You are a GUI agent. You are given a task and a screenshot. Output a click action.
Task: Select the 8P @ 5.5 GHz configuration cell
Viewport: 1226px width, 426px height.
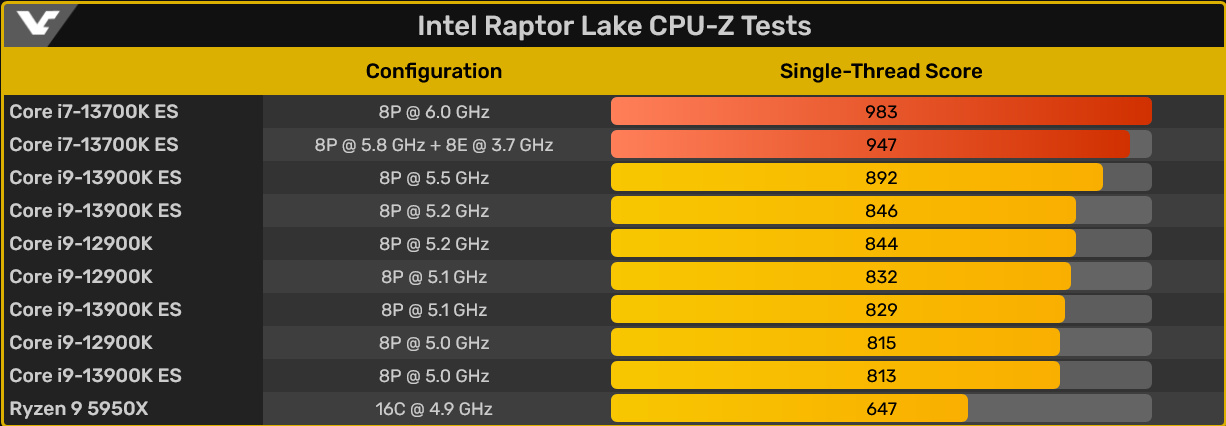(433, 177)
